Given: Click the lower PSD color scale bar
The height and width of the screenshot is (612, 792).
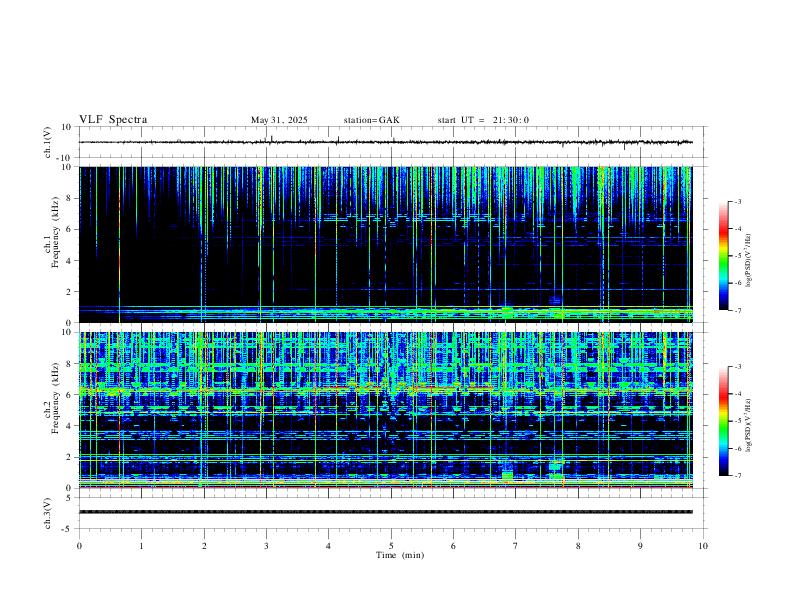Looking at the screenshot, I should [724, 421].
